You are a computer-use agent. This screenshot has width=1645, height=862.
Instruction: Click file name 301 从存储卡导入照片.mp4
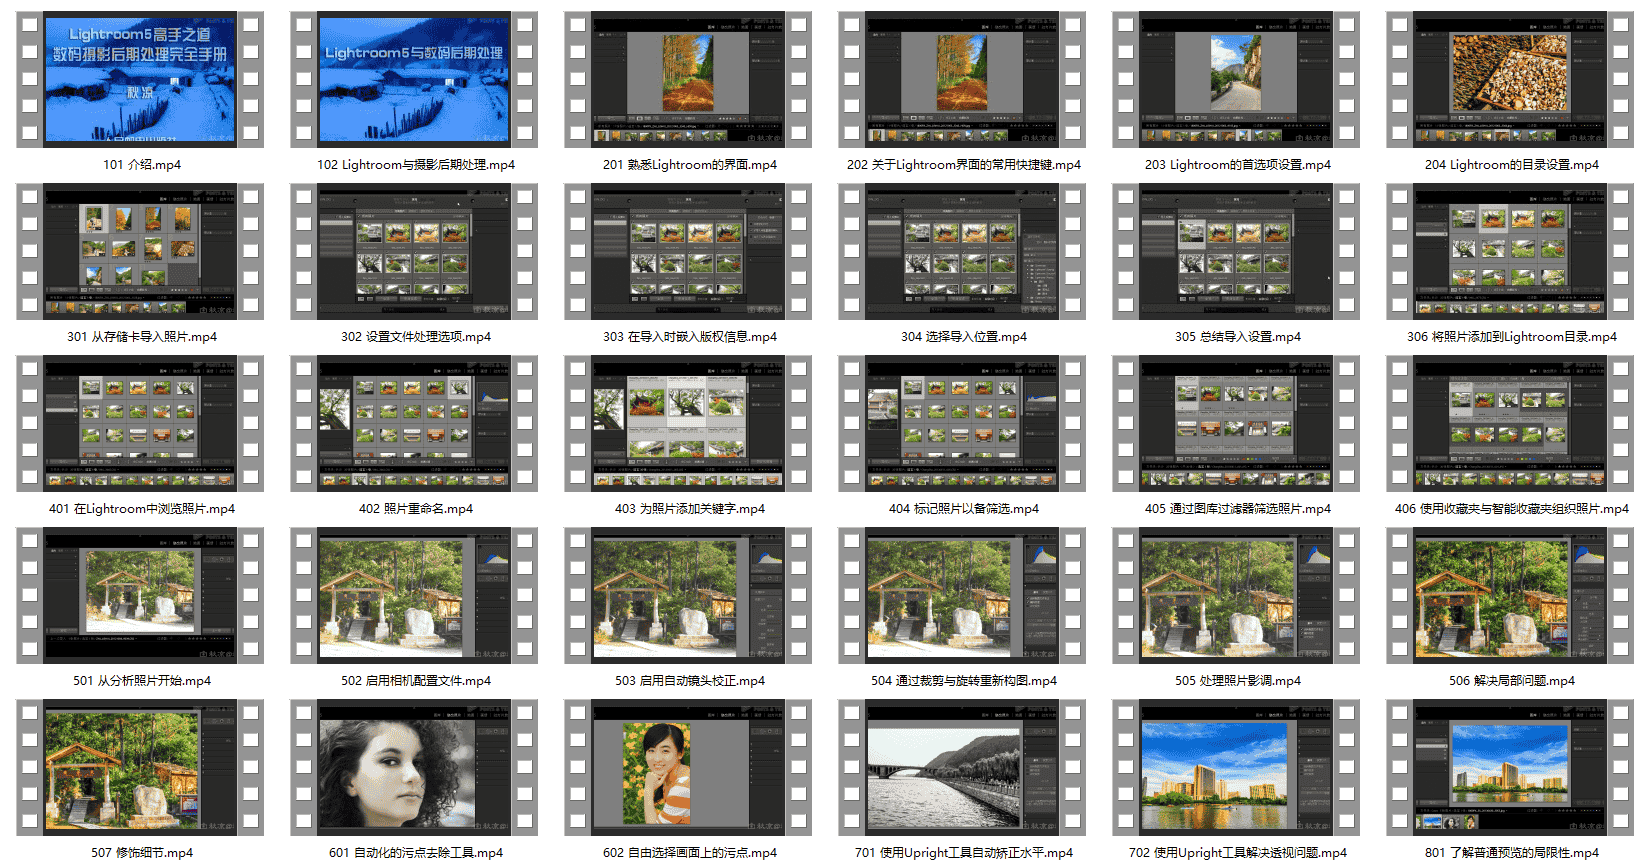click(x=141, y=337)
